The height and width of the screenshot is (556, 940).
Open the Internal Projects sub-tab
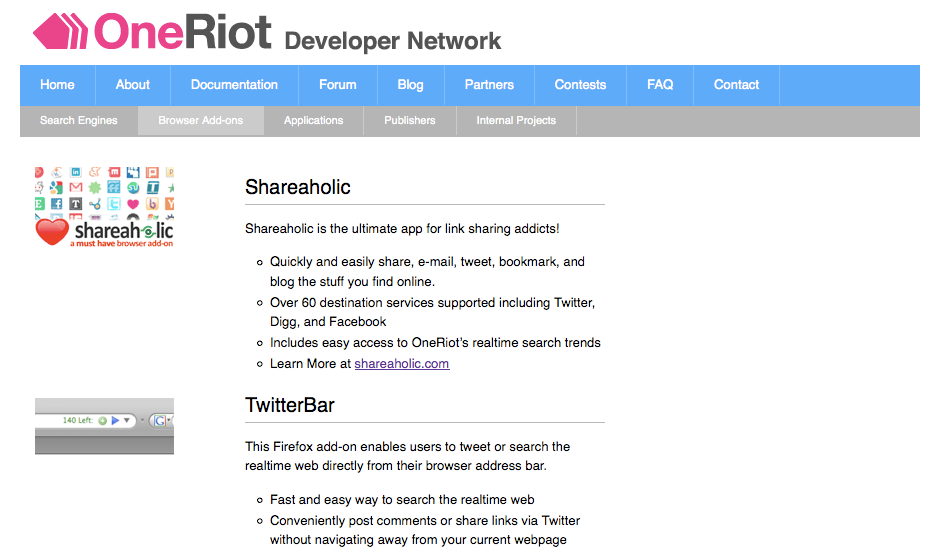tap(516, 121)
